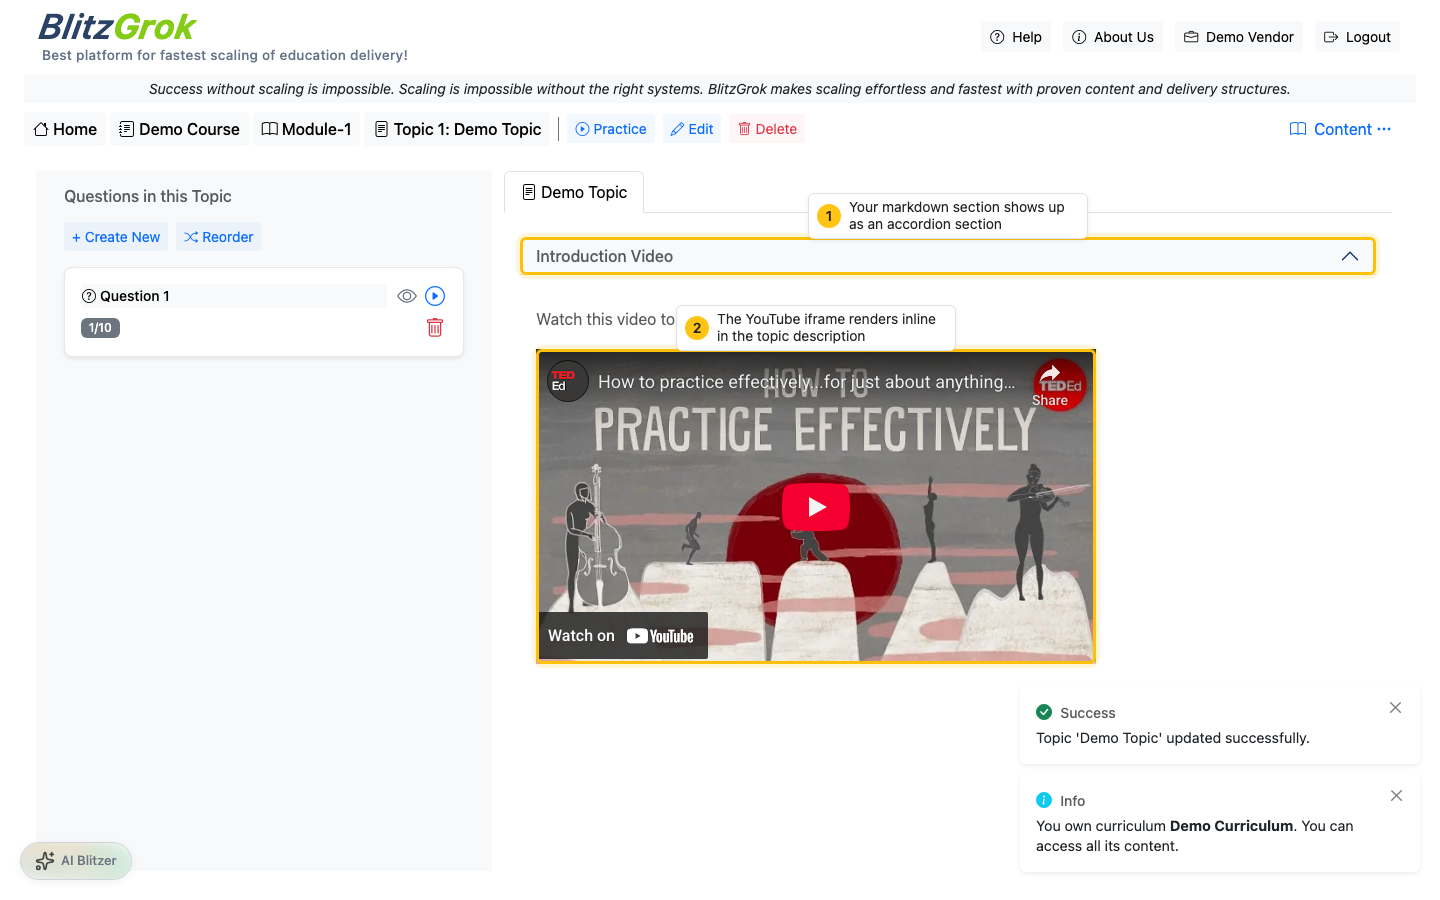Create a new question
This screenshot has width=1440, height=900.
click(115, 236)
